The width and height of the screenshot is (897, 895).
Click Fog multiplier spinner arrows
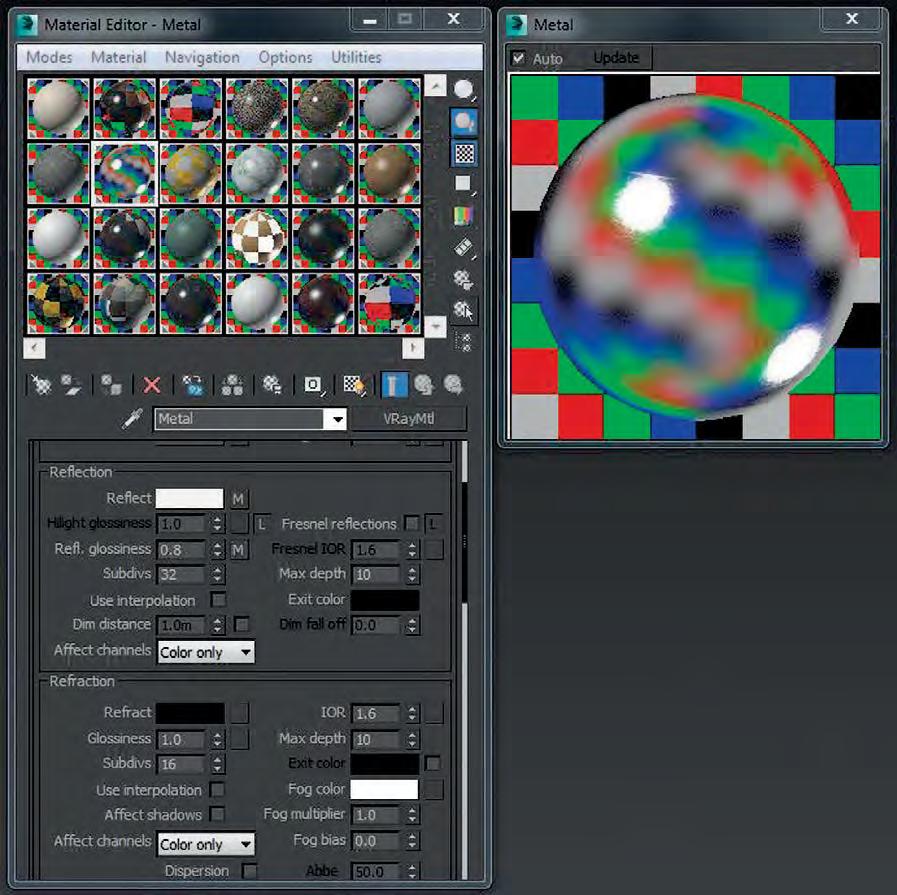[412, 815]
